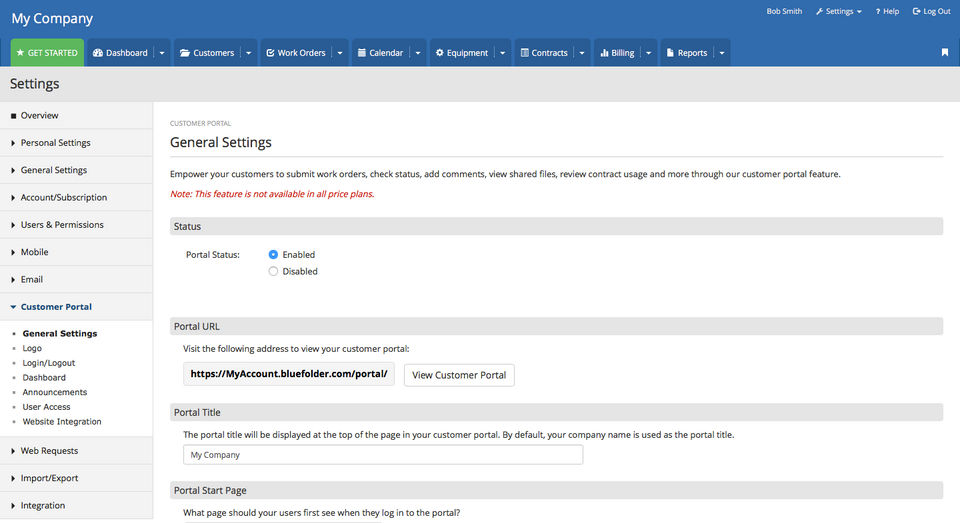The image size is (960, 523).
Task: Click the Equipment gear icon
Action: (439, 53)
